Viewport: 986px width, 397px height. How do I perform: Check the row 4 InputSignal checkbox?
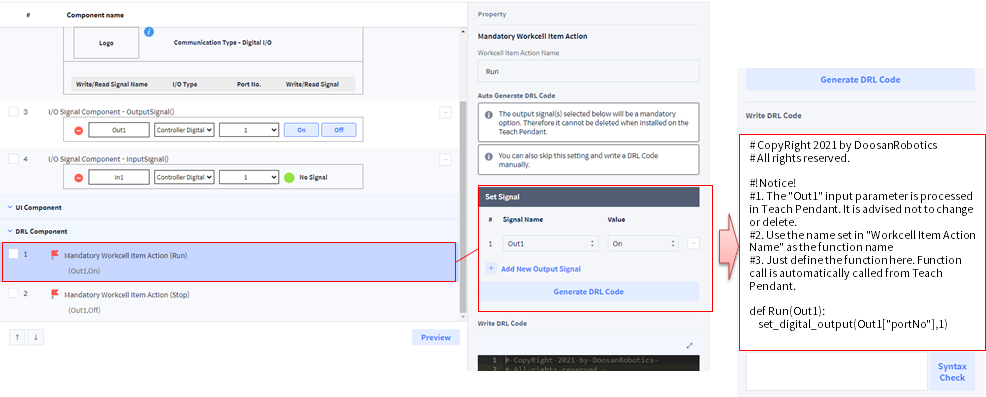[x=13, y=159]
